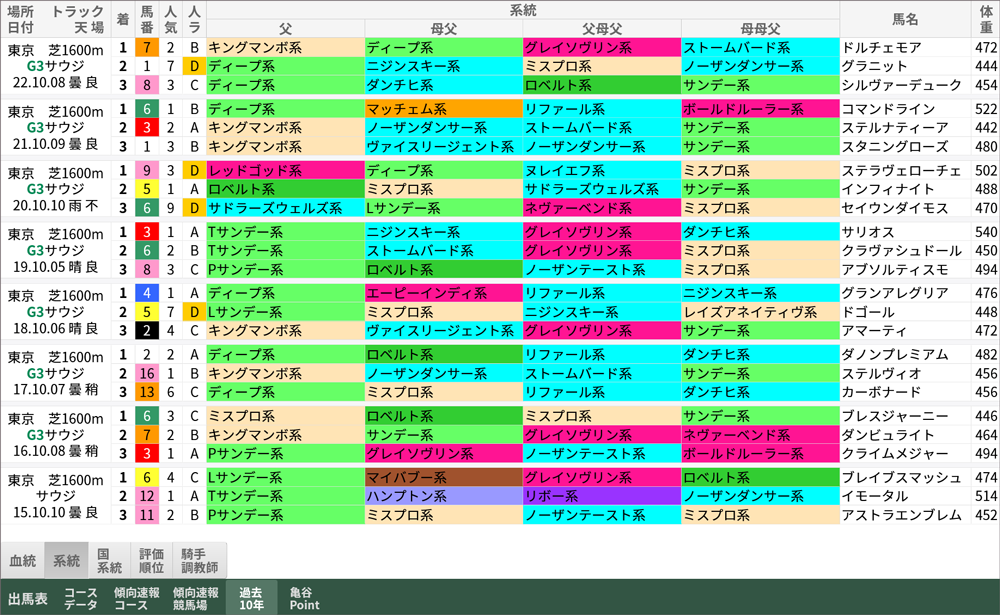Click horse name グランアレグリア
This screenshot has height=615, width=1000.
(895, 293)
